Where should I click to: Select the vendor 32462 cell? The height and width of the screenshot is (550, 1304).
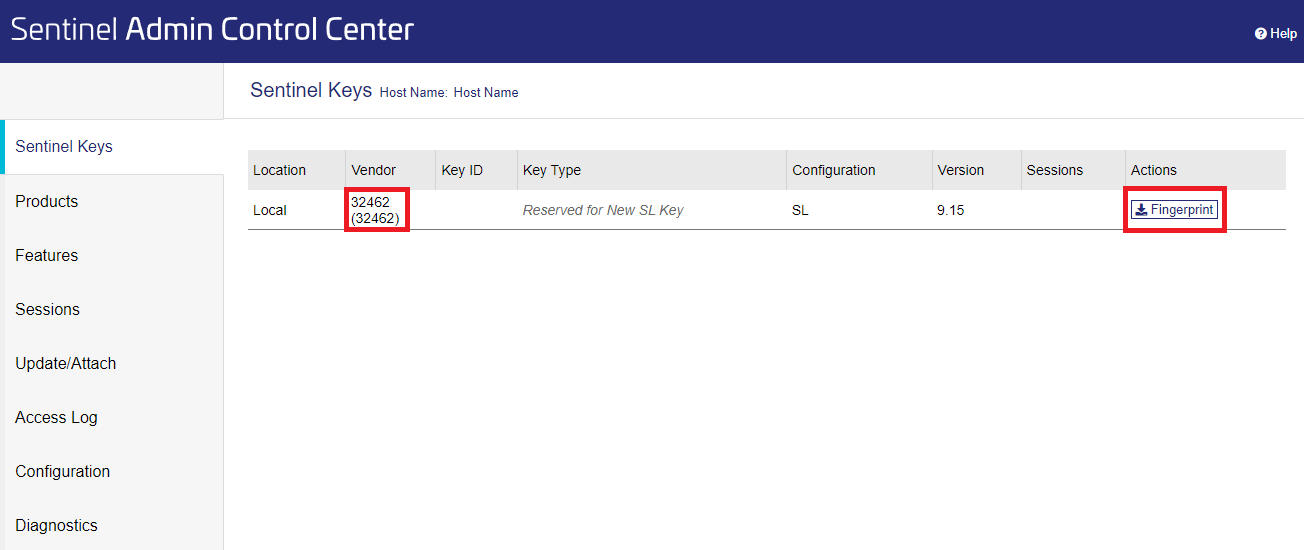tap(376, 210)
